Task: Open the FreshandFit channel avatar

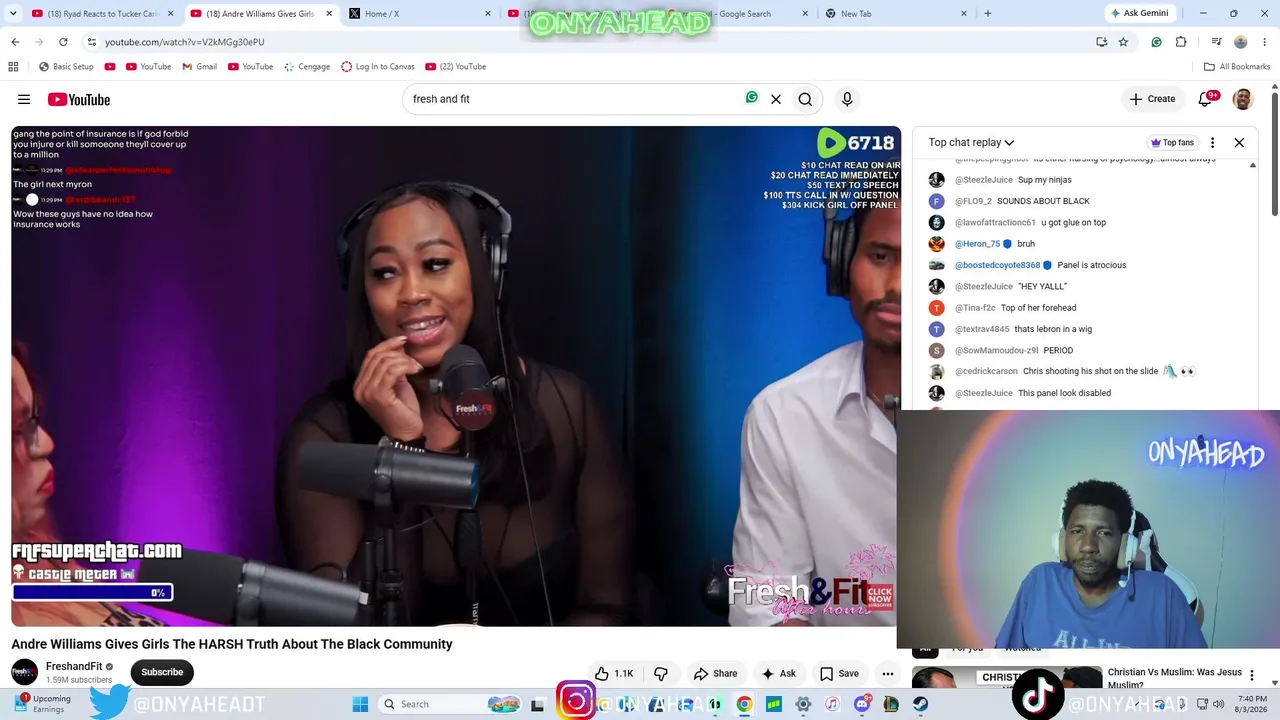Action: click(x=24, y=672)
